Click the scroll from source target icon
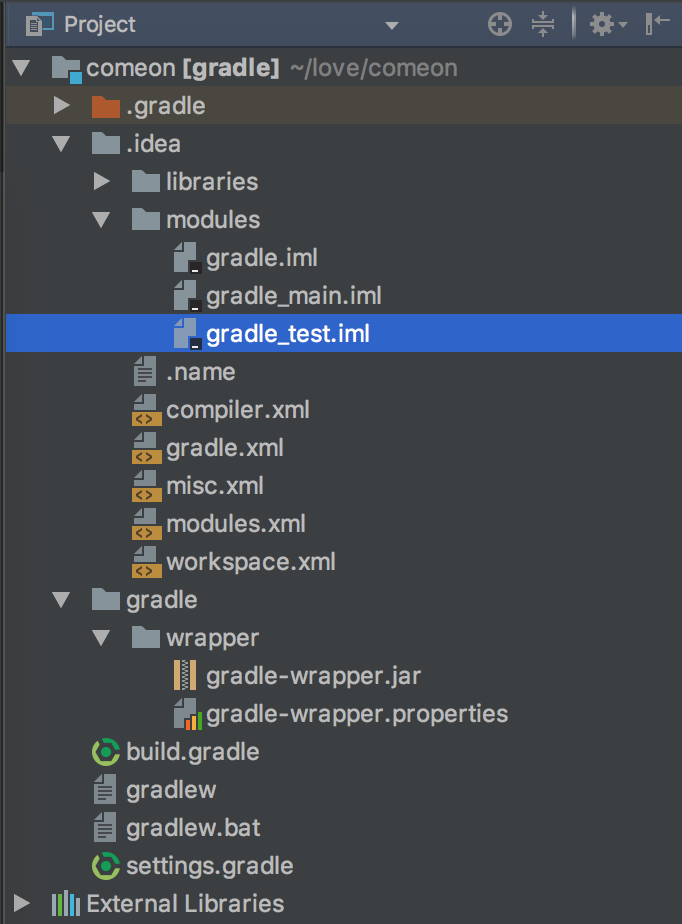Image resolution: width=682 pixels, height=924 pixels. [500, 24]
